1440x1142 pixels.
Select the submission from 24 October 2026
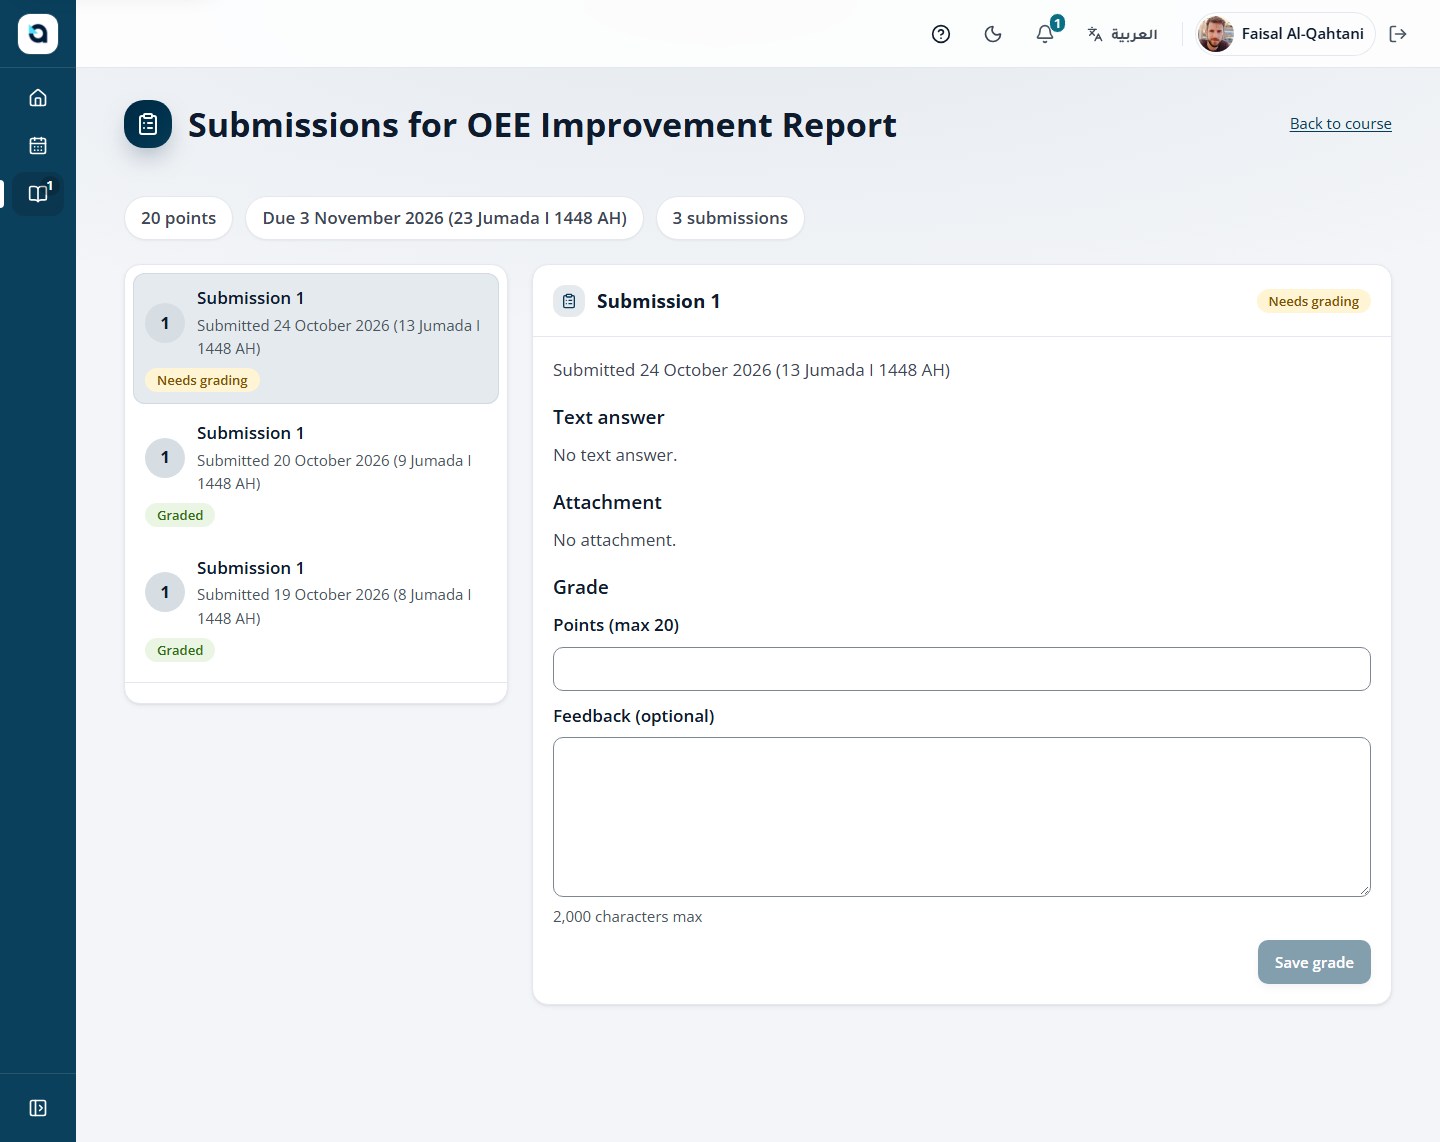[316, 338]
